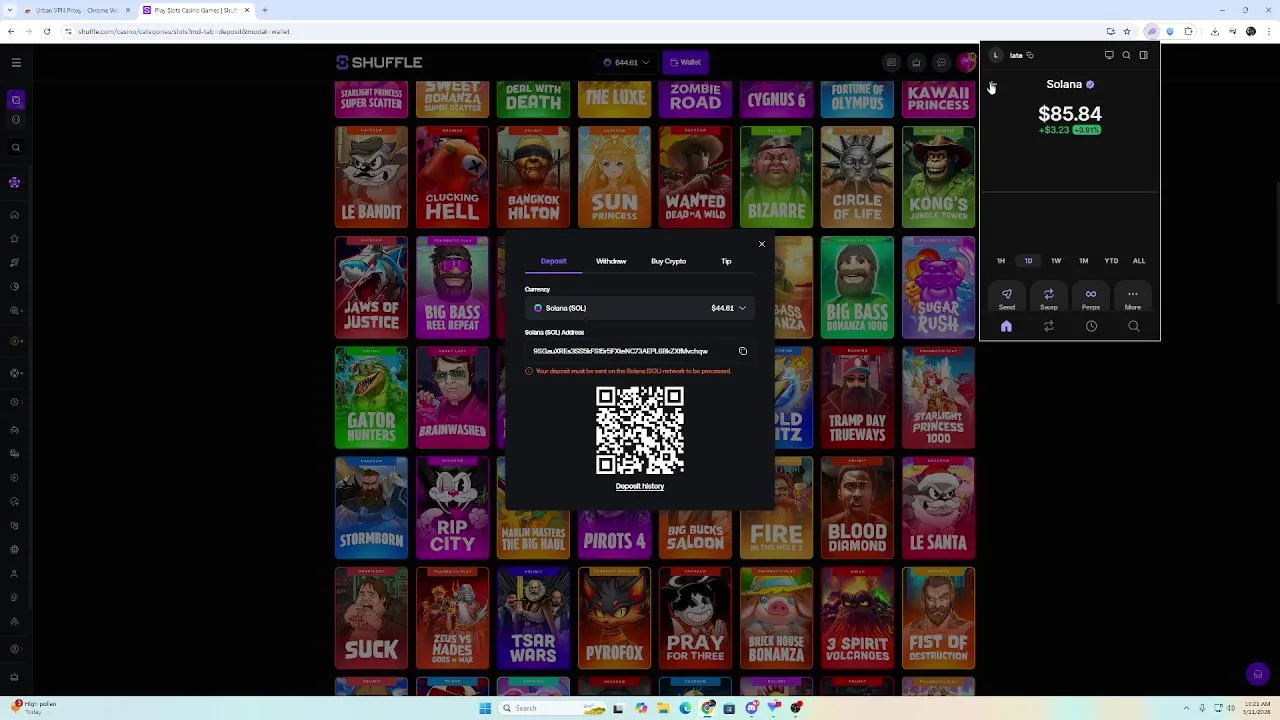Toggle the hamburger sidebar menu

16,62
